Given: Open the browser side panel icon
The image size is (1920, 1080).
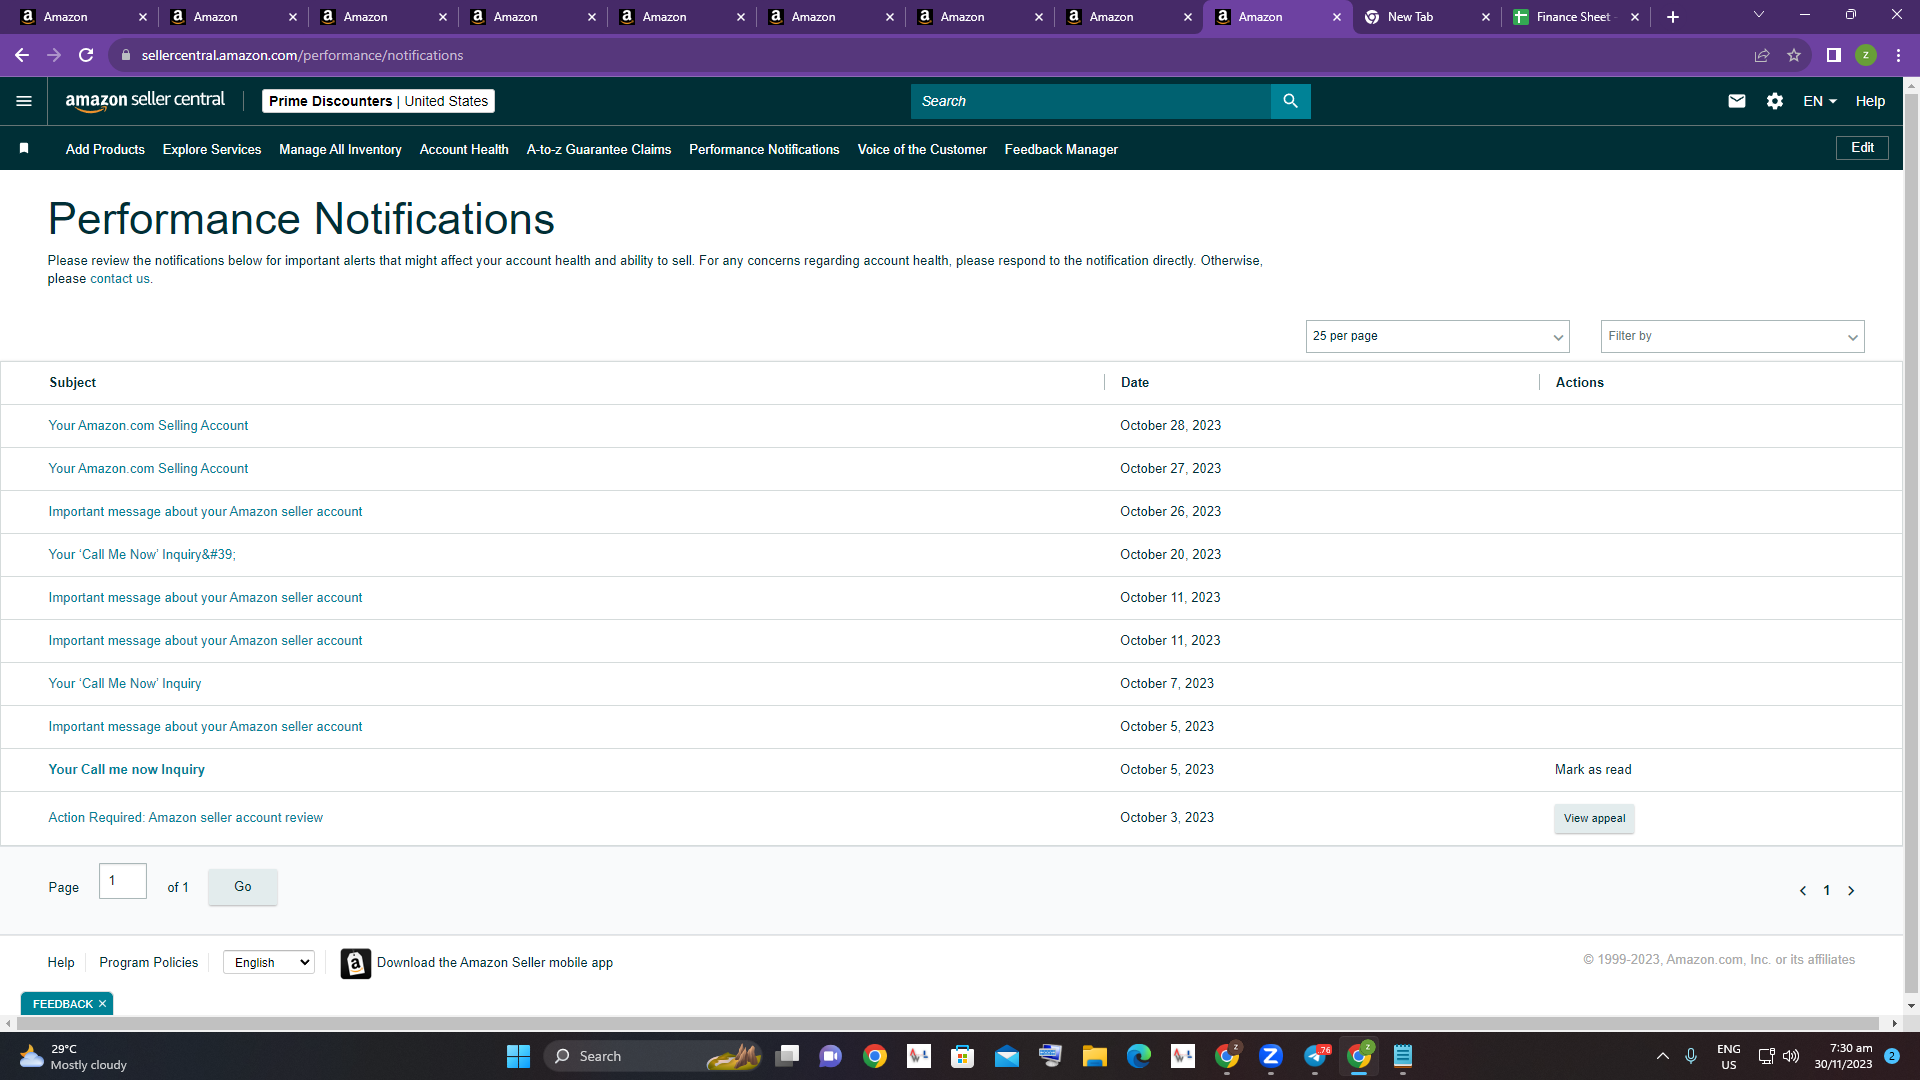Looking at the screenshot, I should pyautogui.click(x=1834, y=55).
